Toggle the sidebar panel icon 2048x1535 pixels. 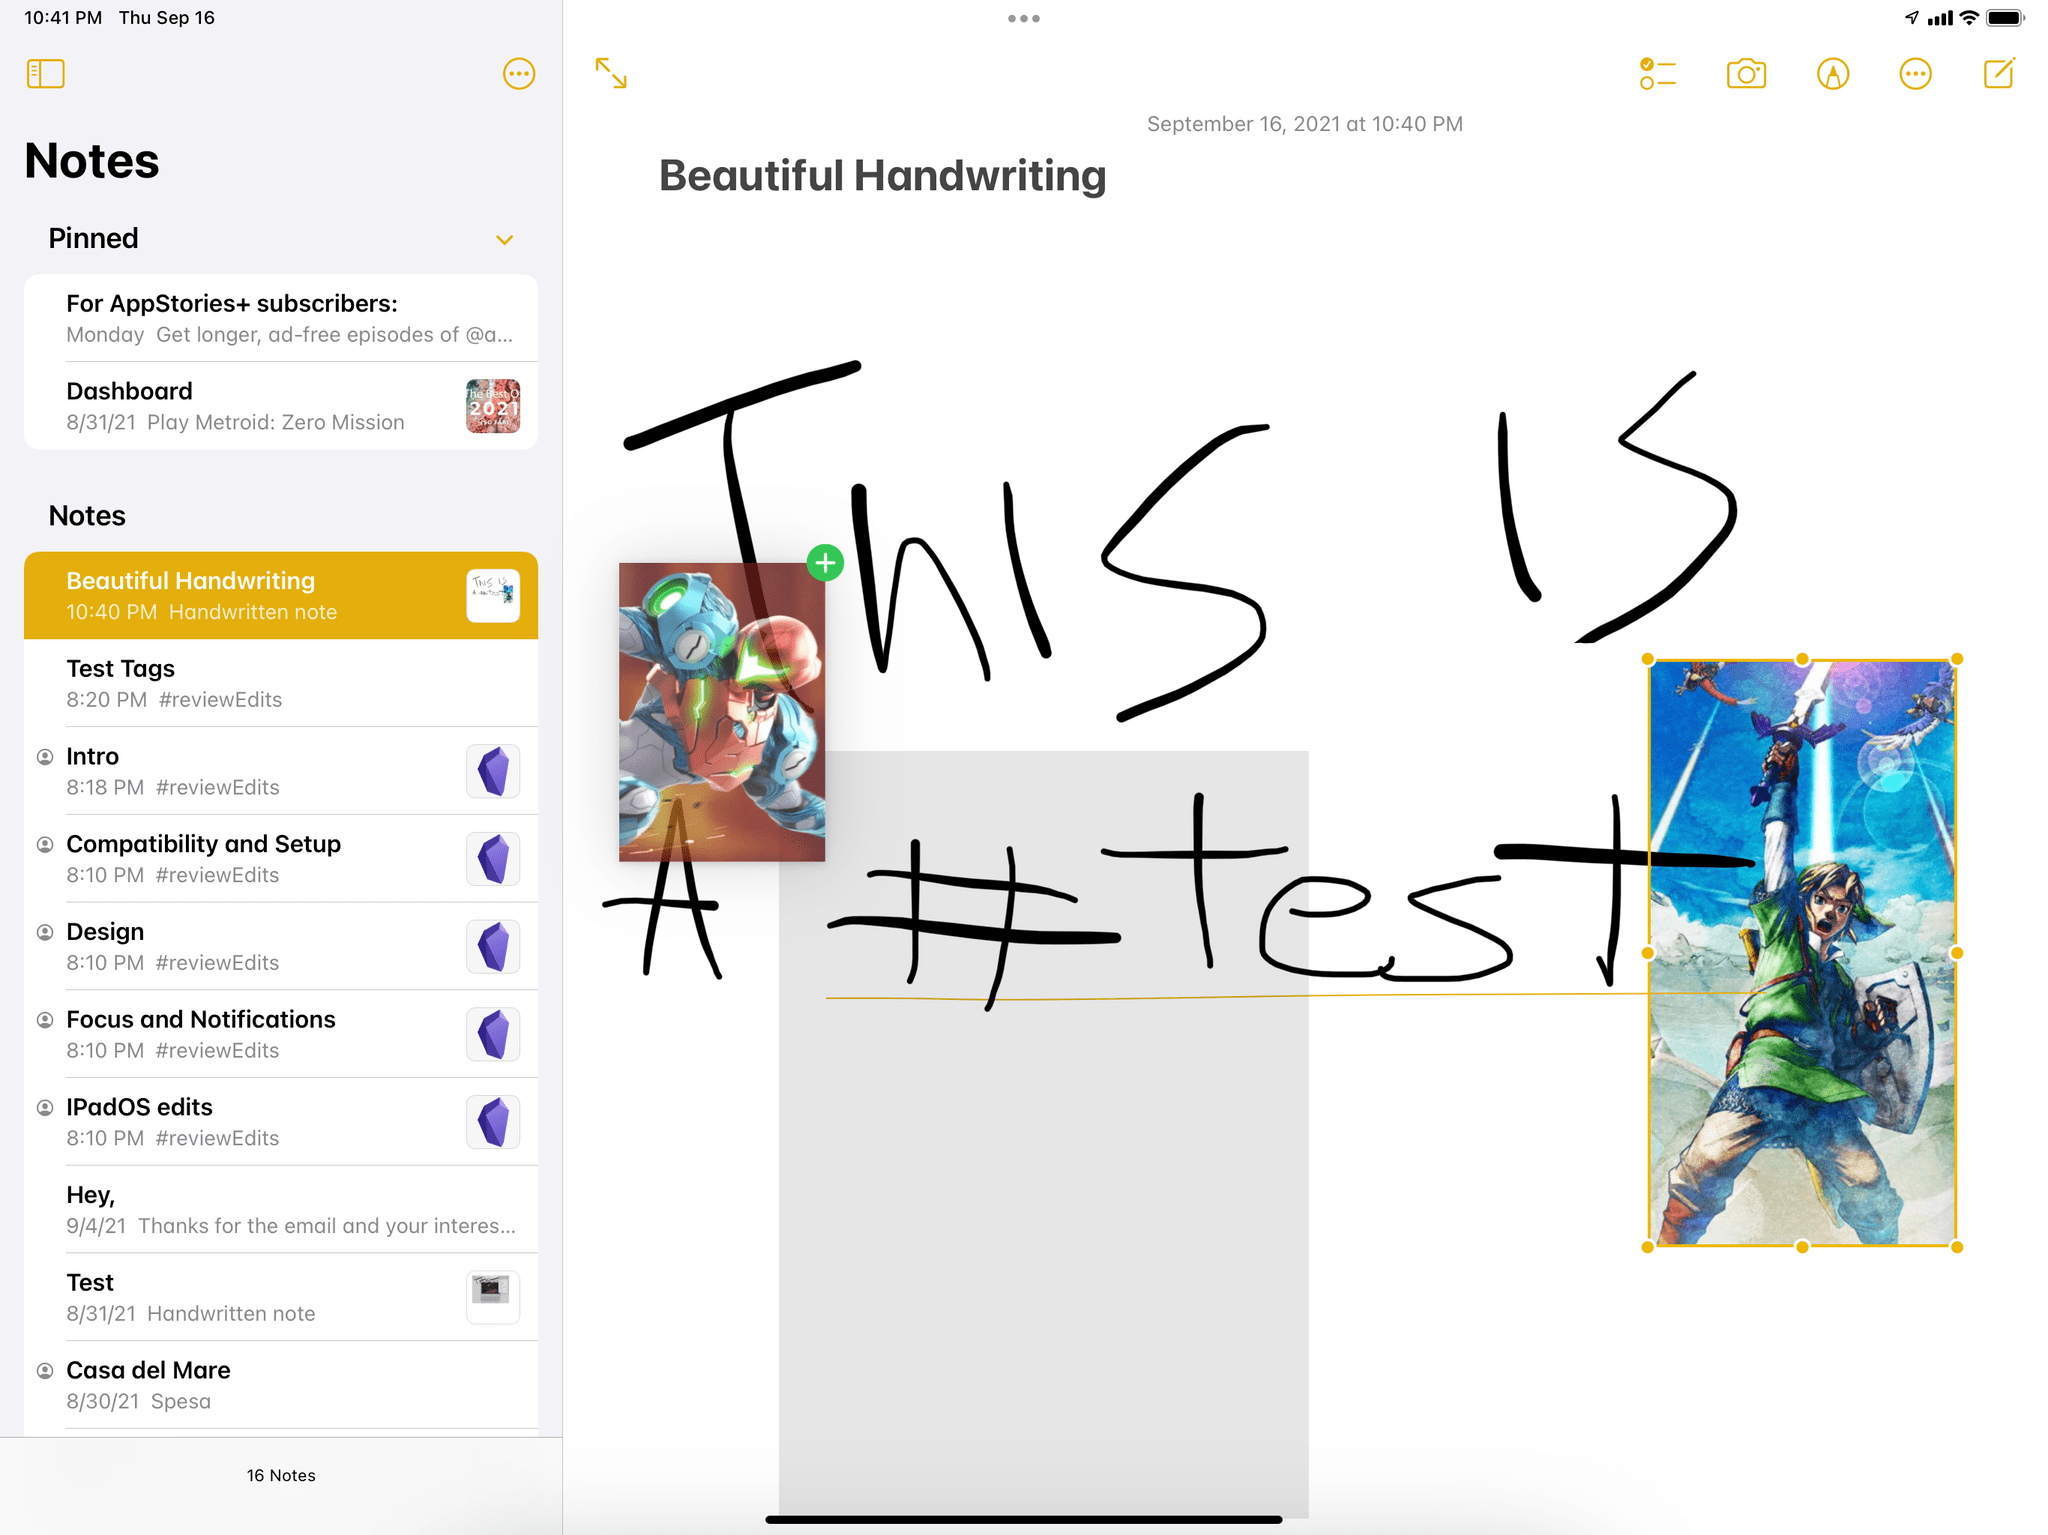pyautogui.click(x=46, y=74)
